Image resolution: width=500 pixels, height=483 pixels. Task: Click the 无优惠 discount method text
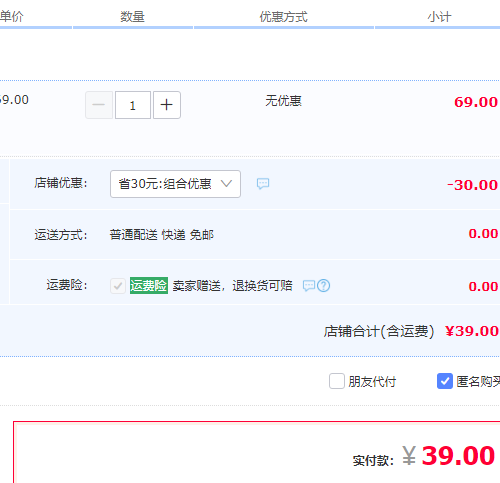pos(283,101)
